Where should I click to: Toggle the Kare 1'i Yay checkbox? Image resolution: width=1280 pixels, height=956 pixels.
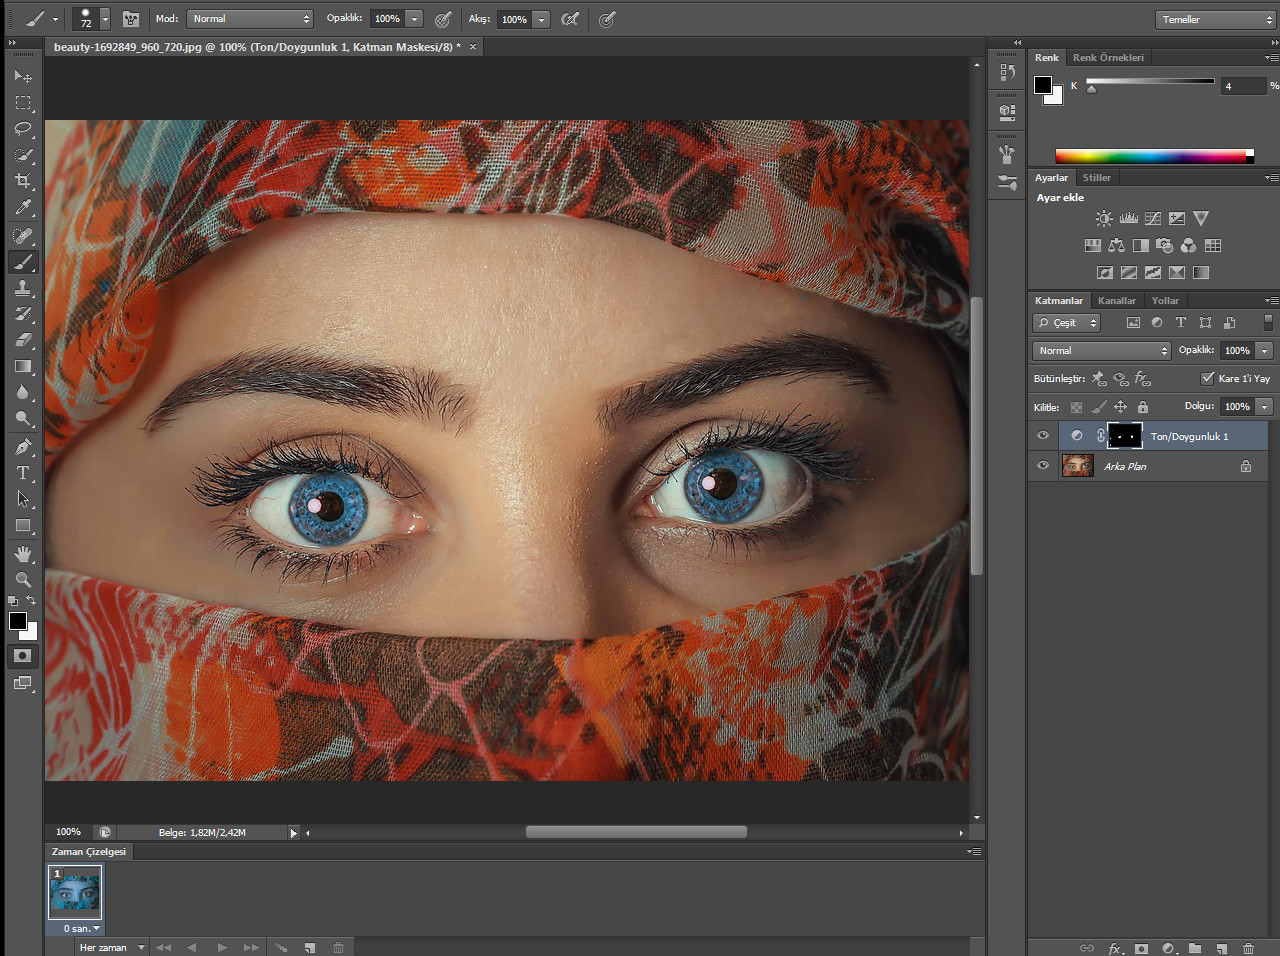coord(1207,378)
